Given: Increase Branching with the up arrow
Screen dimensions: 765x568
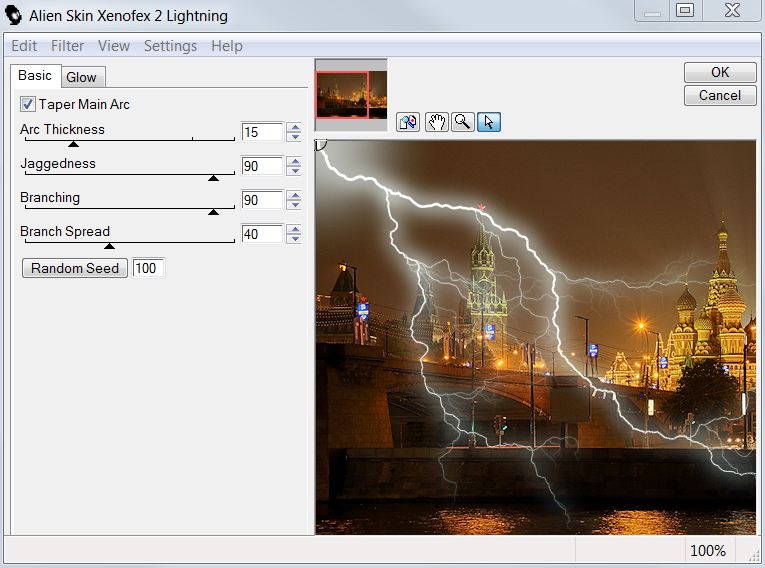Looking at the screenshot, I should click(294, 196).
